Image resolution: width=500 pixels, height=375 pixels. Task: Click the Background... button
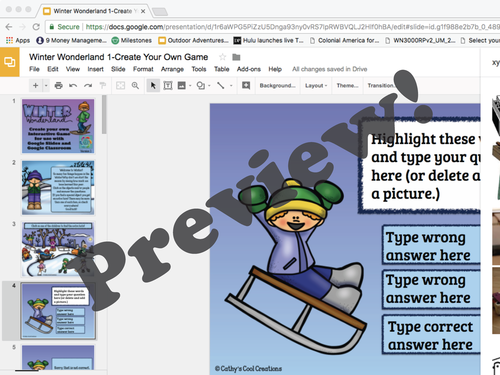click(x=278, y=86)
